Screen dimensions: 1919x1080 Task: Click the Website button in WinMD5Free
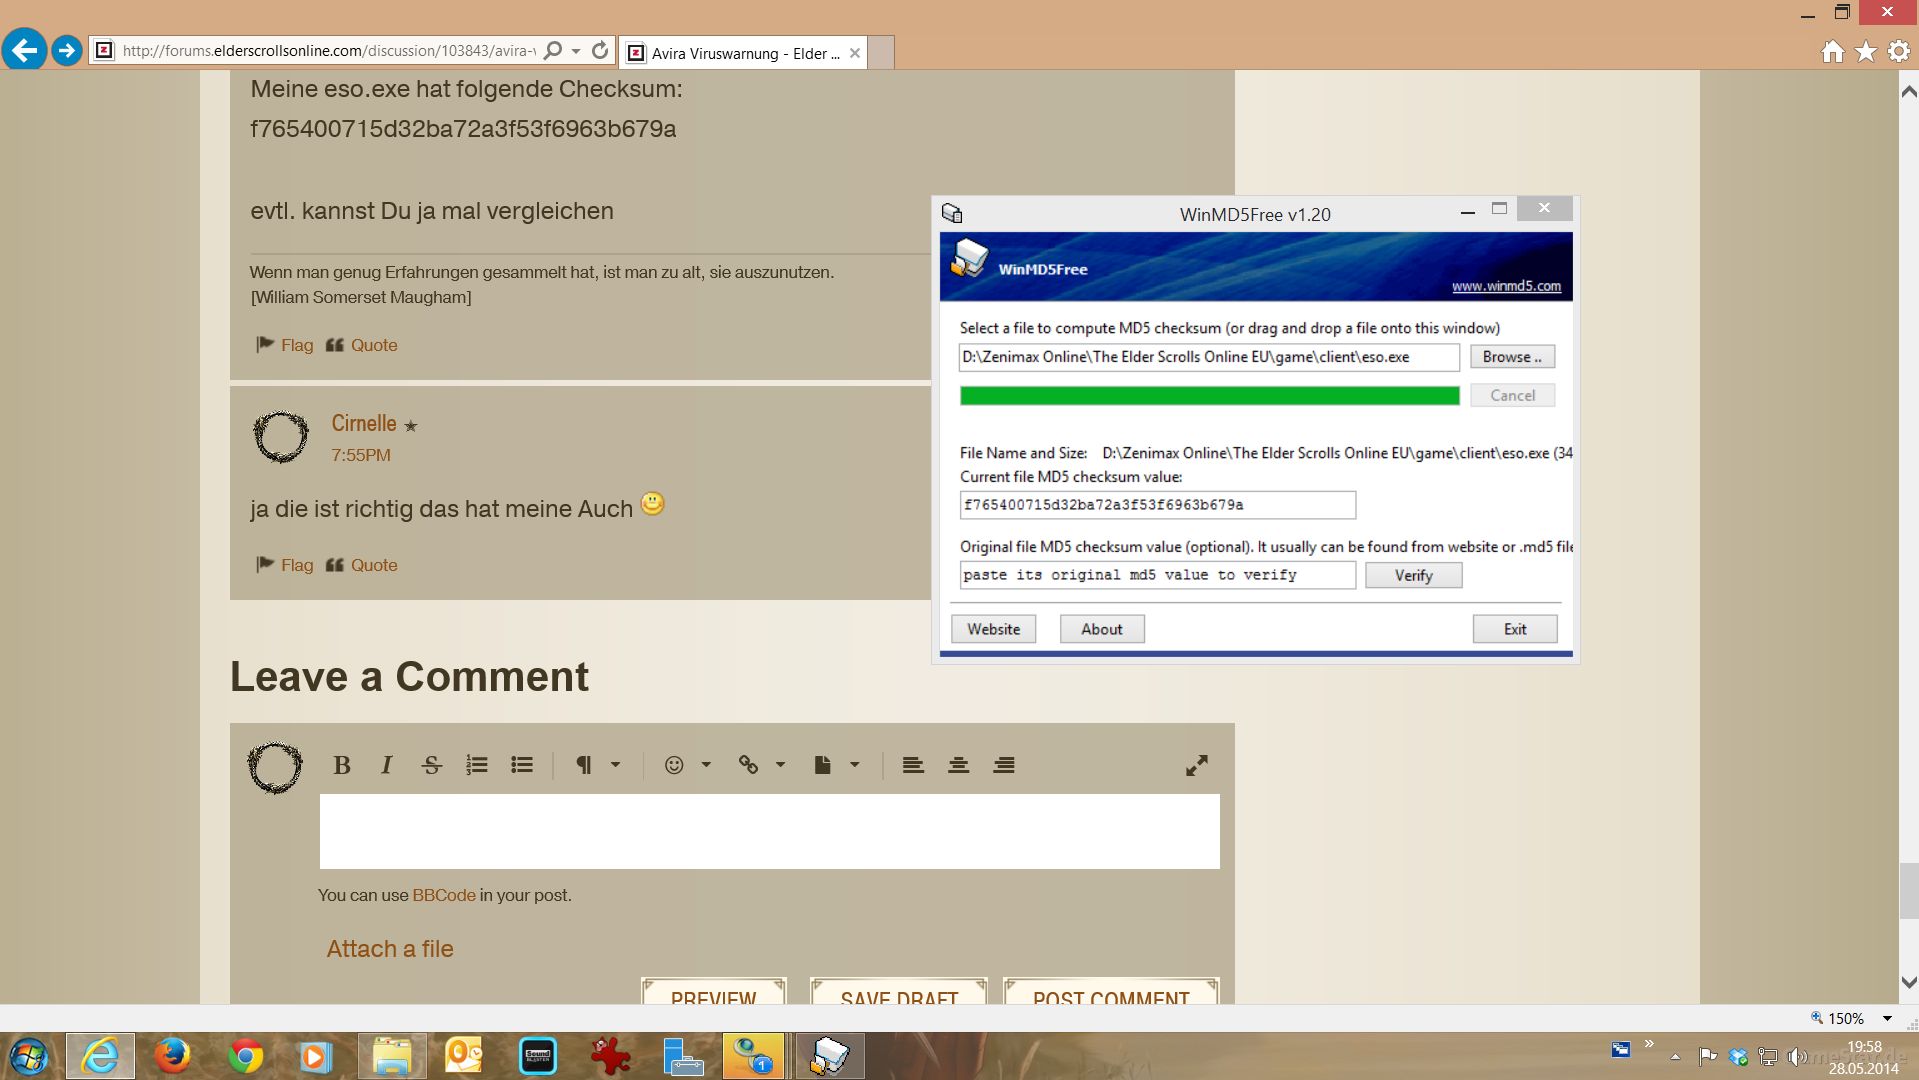tap(993, 629)
